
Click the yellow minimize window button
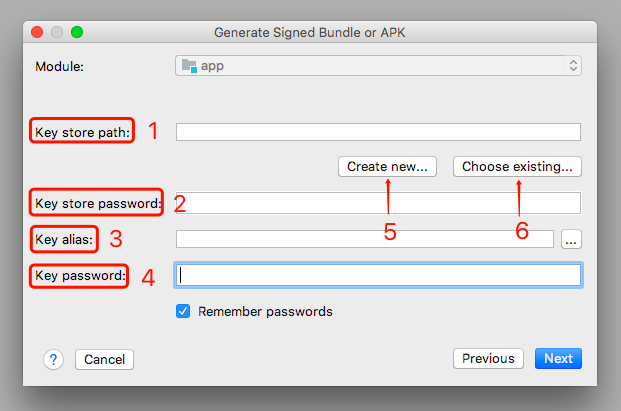pos(57,32)
